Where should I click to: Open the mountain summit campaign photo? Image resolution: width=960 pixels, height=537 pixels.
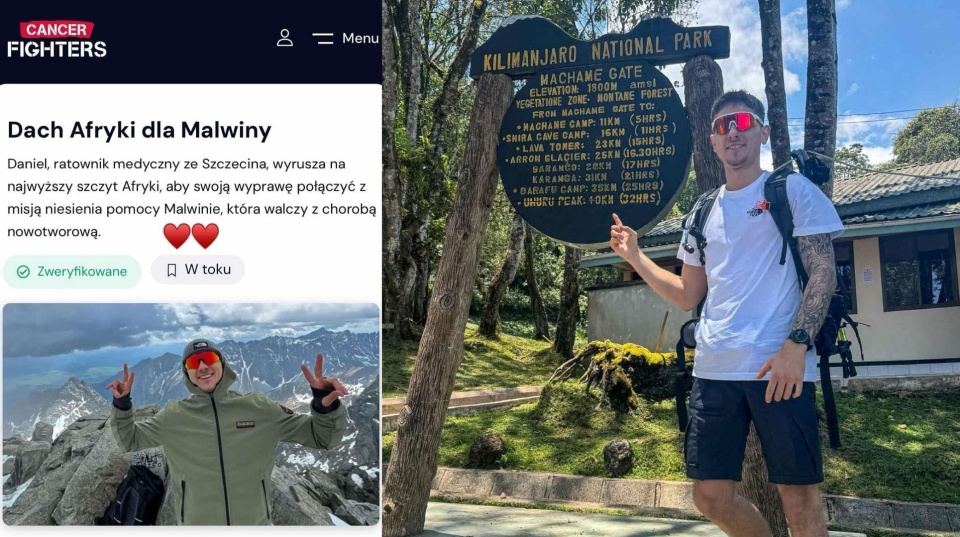191,414
